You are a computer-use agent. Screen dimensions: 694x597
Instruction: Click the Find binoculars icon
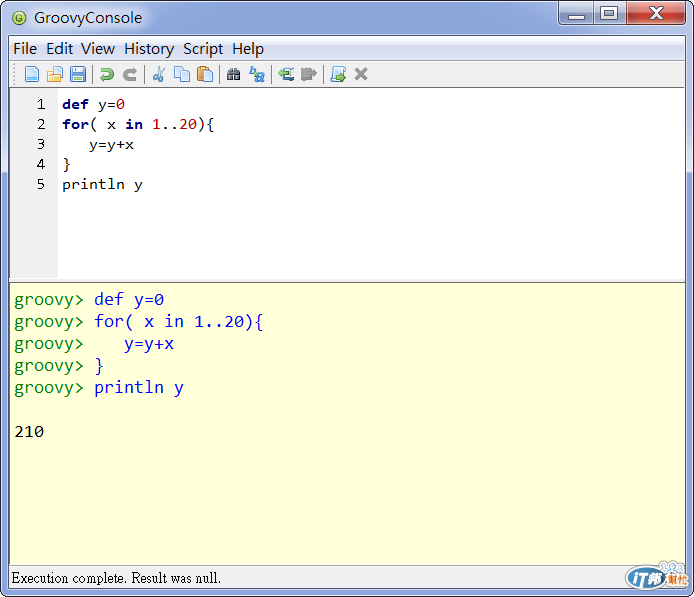click(233, 74)
